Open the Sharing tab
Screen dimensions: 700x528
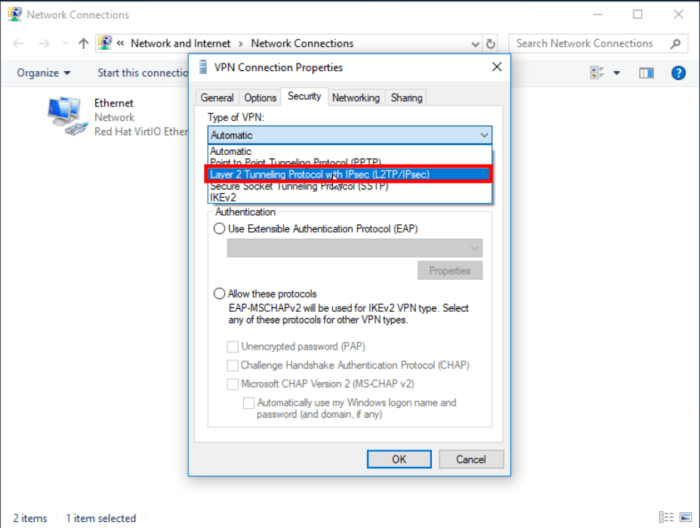(406, 97)
